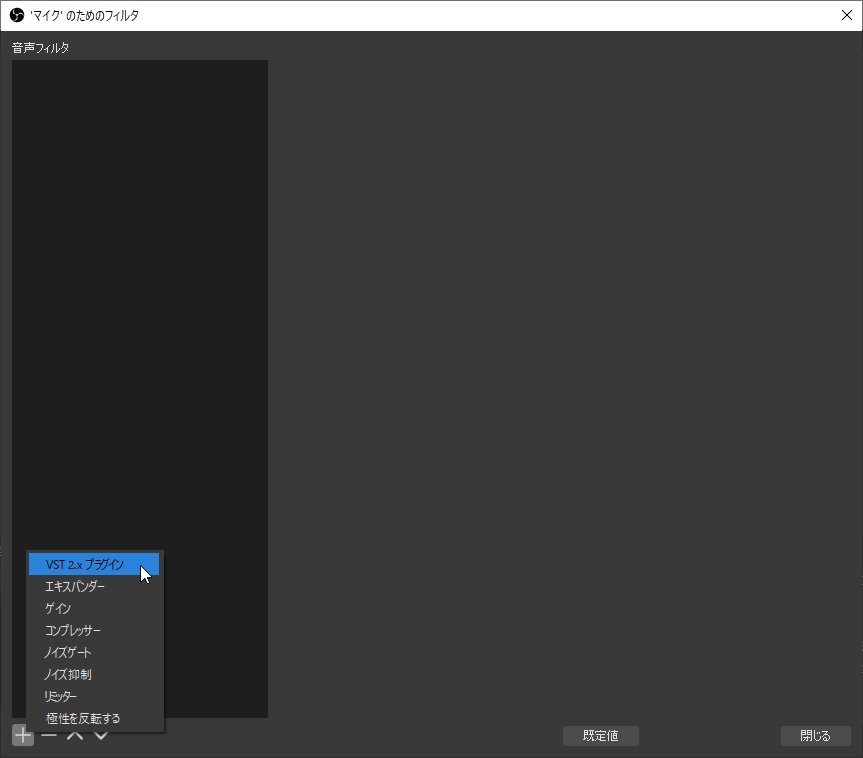This screenshot has width=863, height=758.
Task: Close the filter window with X
Action: click(x=847, y=15)
